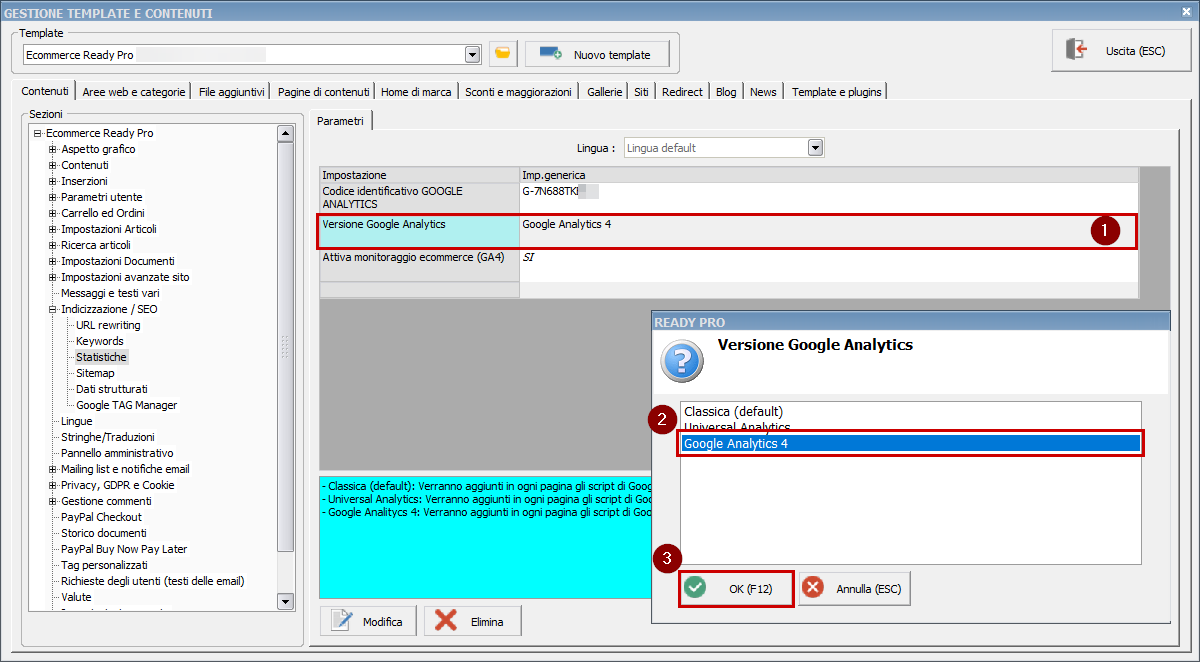
Task: Open the Lingua default dropdown
Action: 815,148
